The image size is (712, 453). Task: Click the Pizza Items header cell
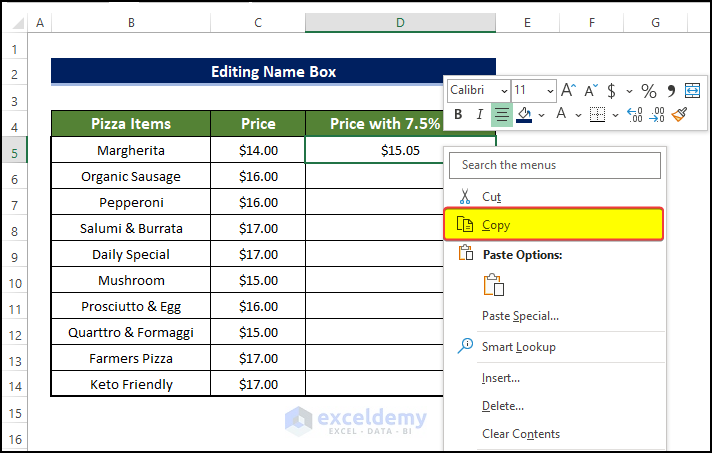pos(131,123)
